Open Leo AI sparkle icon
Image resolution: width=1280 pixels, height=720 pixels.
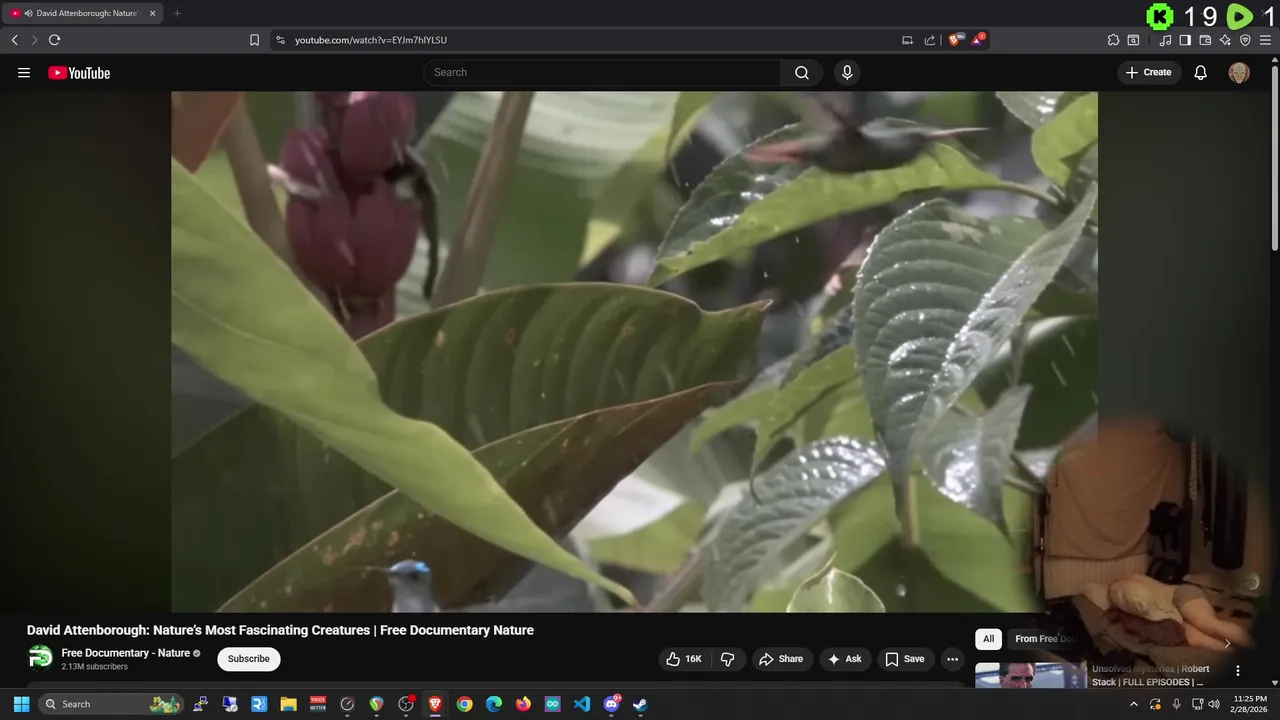[1225, 40]
